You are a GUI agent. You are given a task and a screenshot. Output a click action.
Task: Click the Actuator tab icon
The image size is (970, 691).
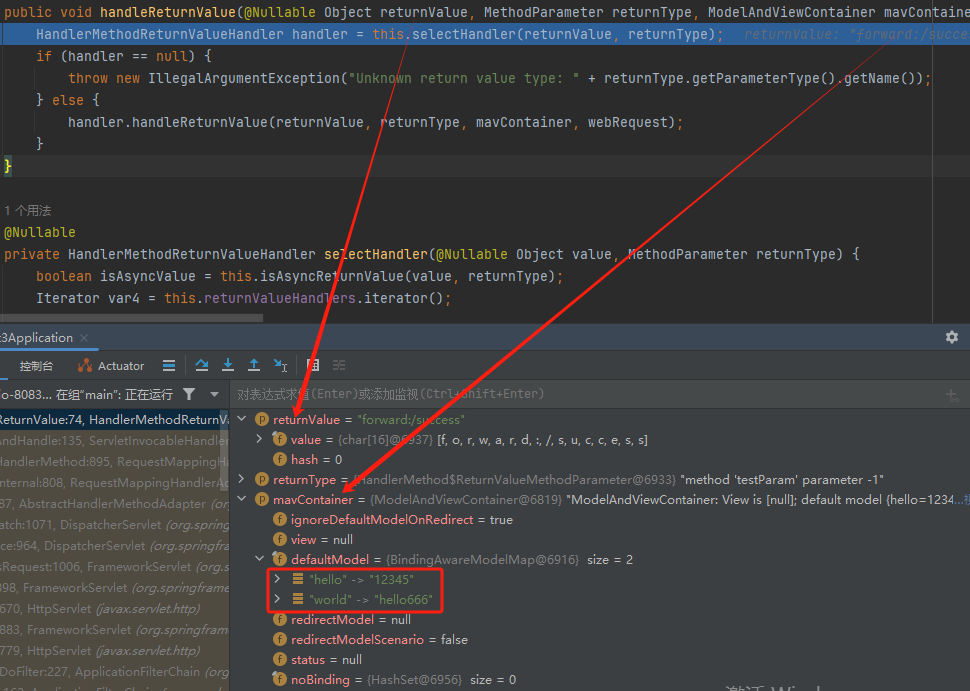[85, 366]
